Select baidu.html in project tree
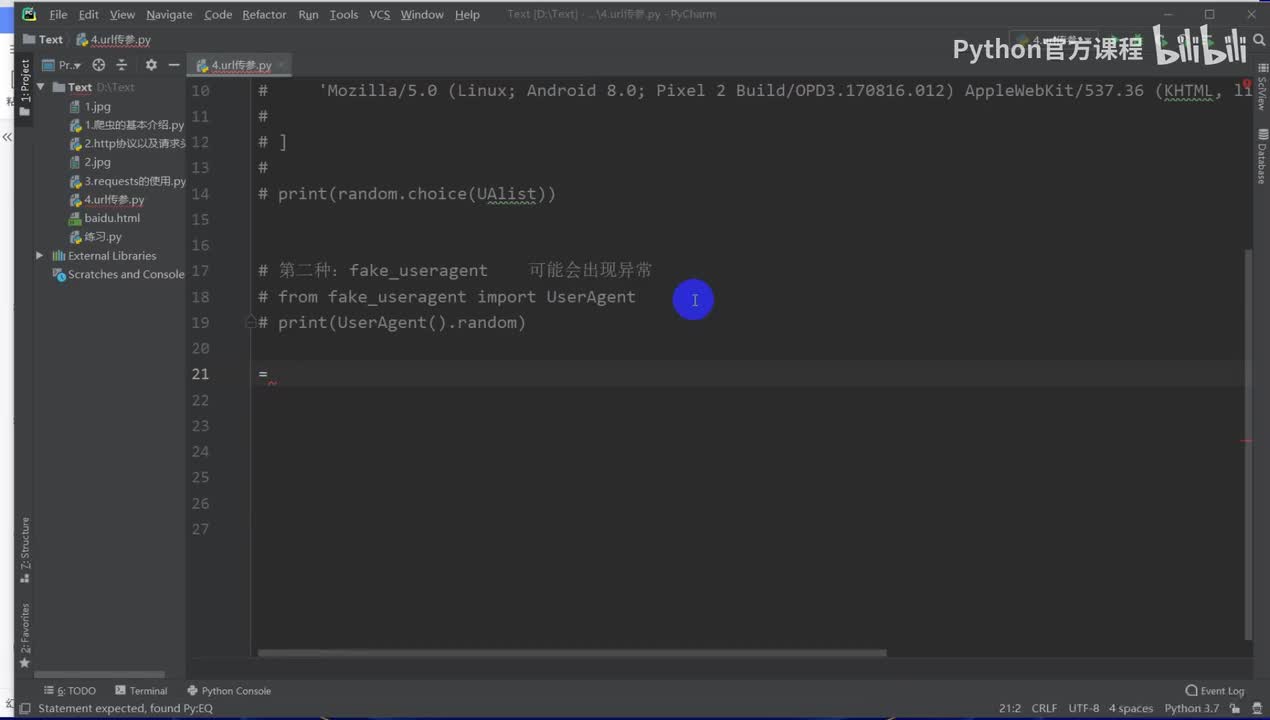1270x720 pixels. [104, 218]
